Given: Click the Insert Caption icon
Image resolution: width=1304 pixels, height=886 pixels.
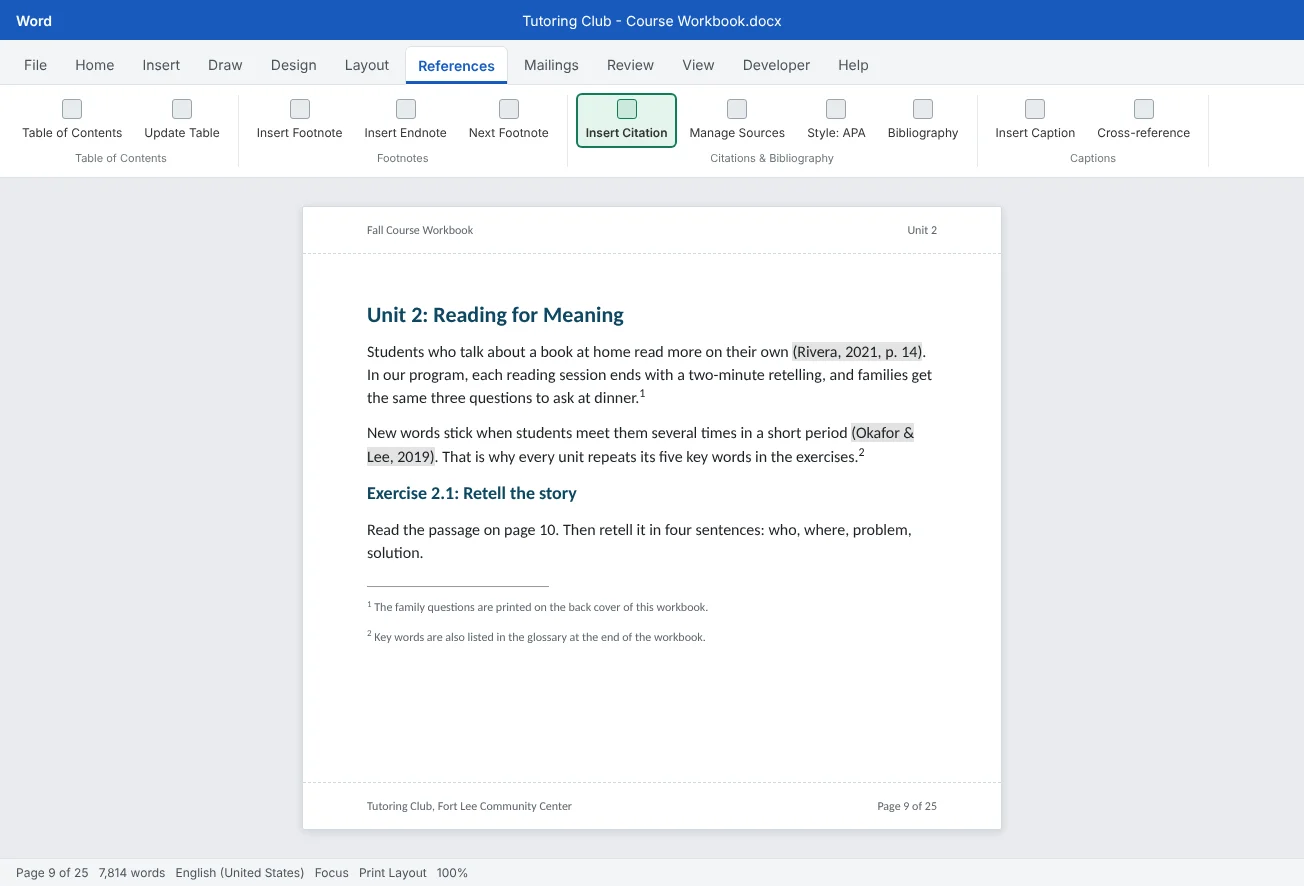Looking at the screenshot, I should pyautogui.click(x=1035, y=109).
